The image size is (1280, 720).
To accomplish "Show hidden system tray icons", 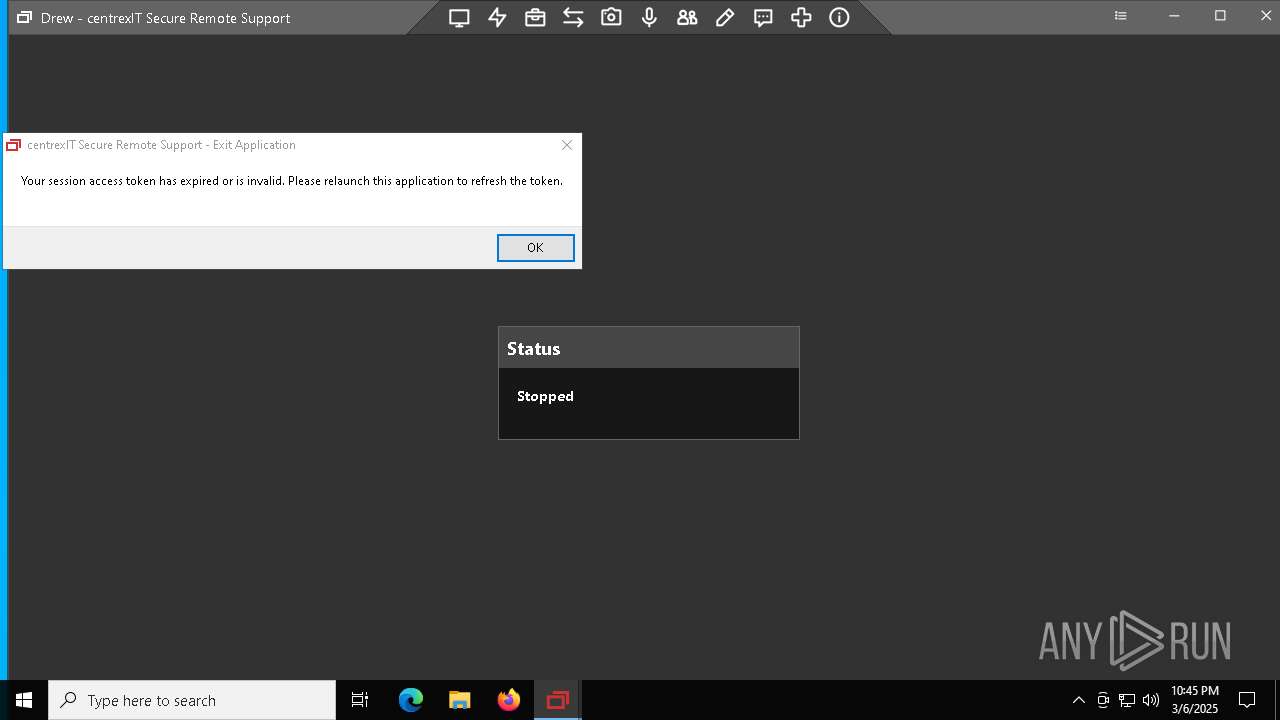I will click(1078, 700).
